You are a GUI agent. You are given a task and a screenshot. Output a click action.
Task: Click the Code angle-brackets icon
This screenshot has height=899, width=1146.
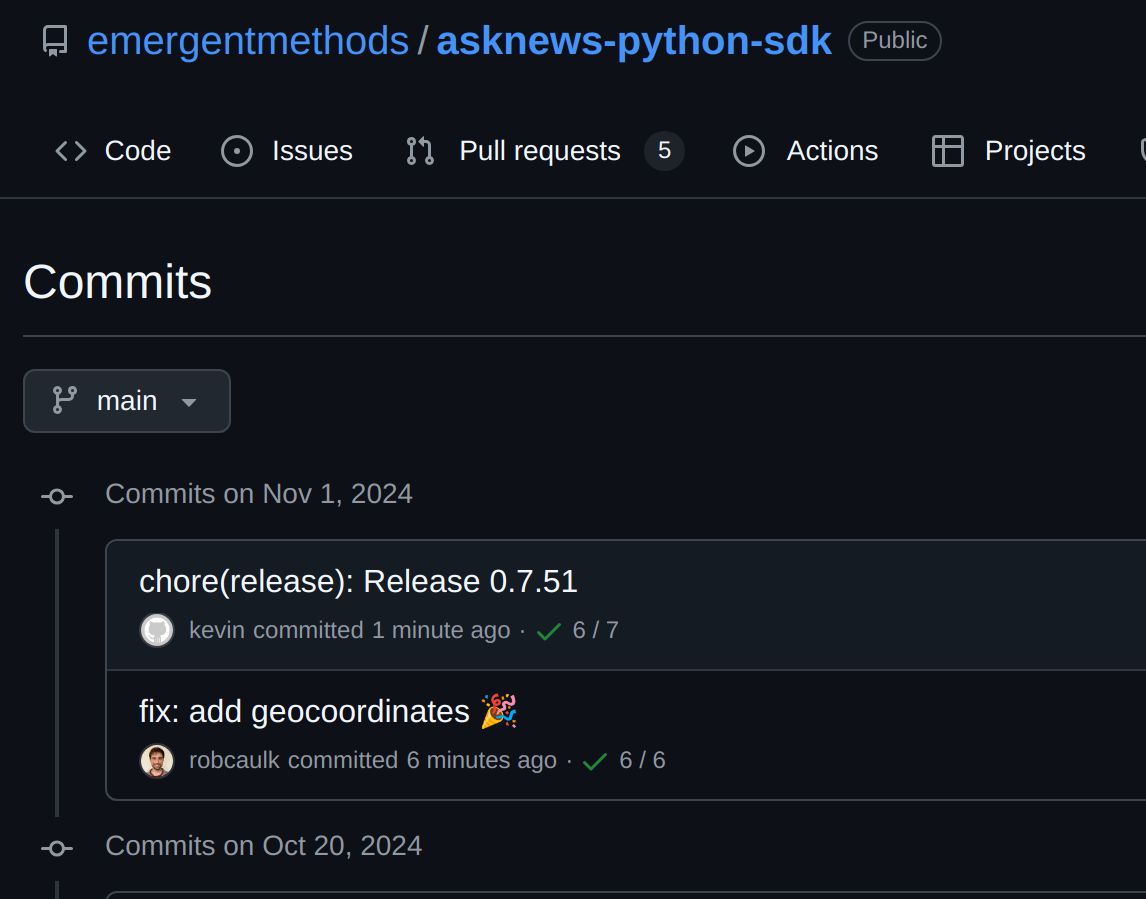tap(71, 151)
